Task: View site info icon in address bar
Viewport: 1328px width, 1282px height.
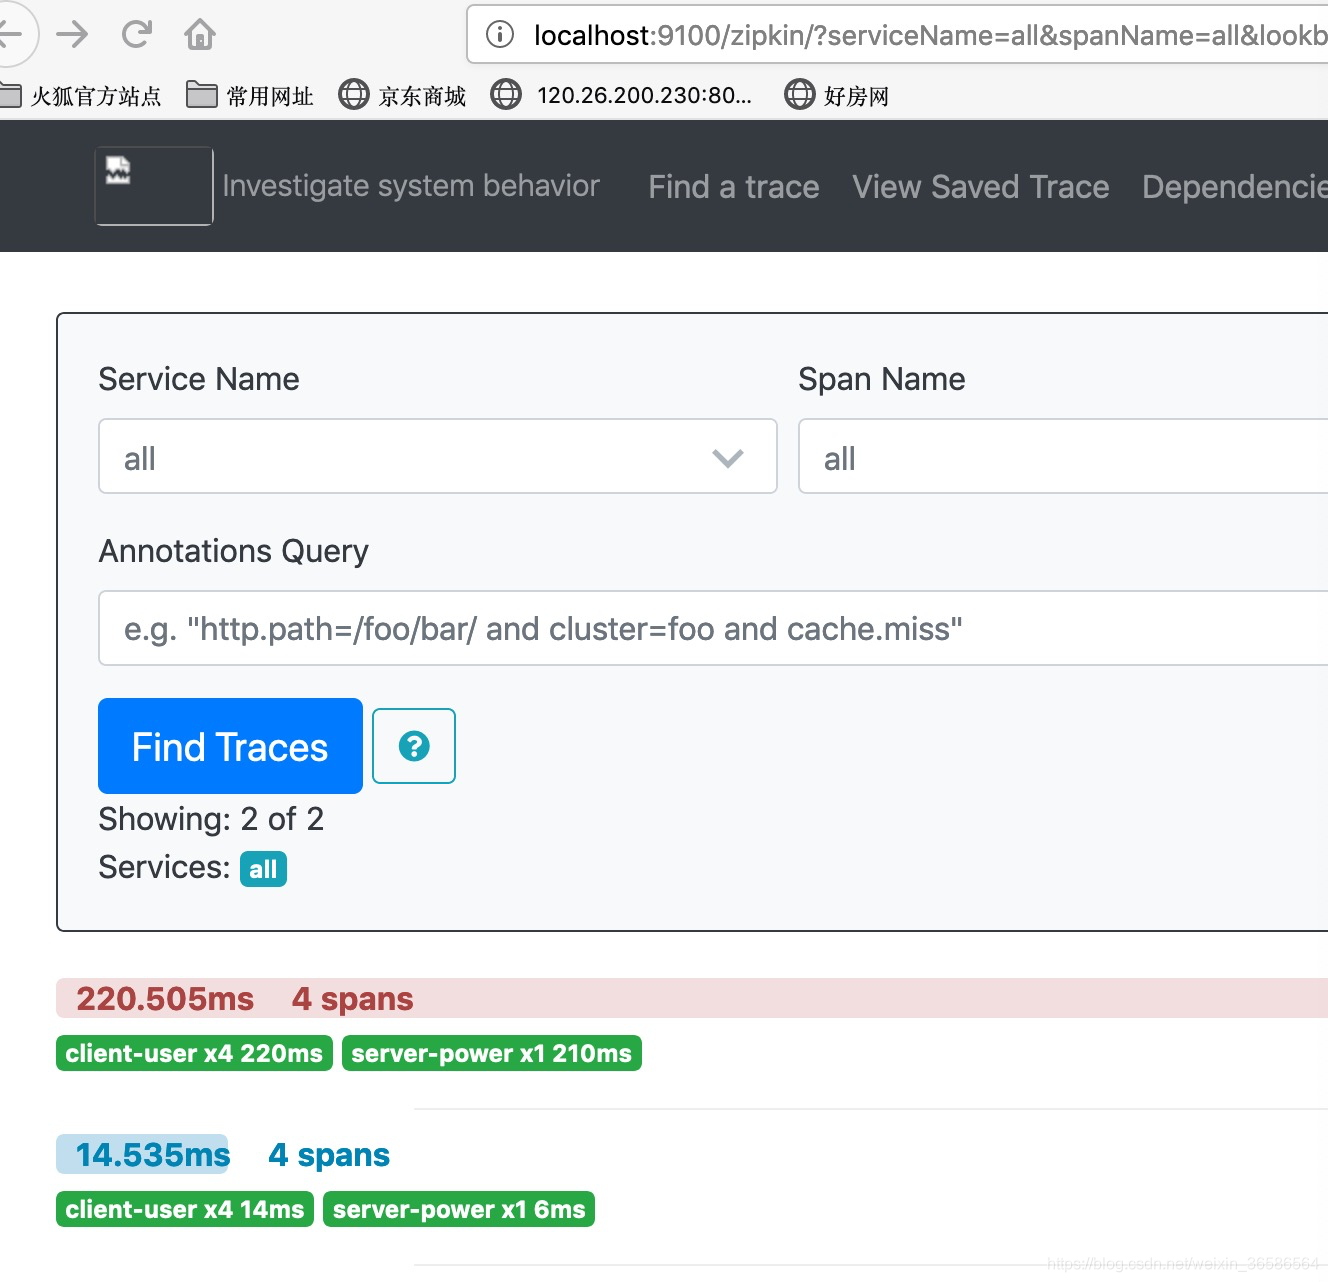Action: (500, 35)
